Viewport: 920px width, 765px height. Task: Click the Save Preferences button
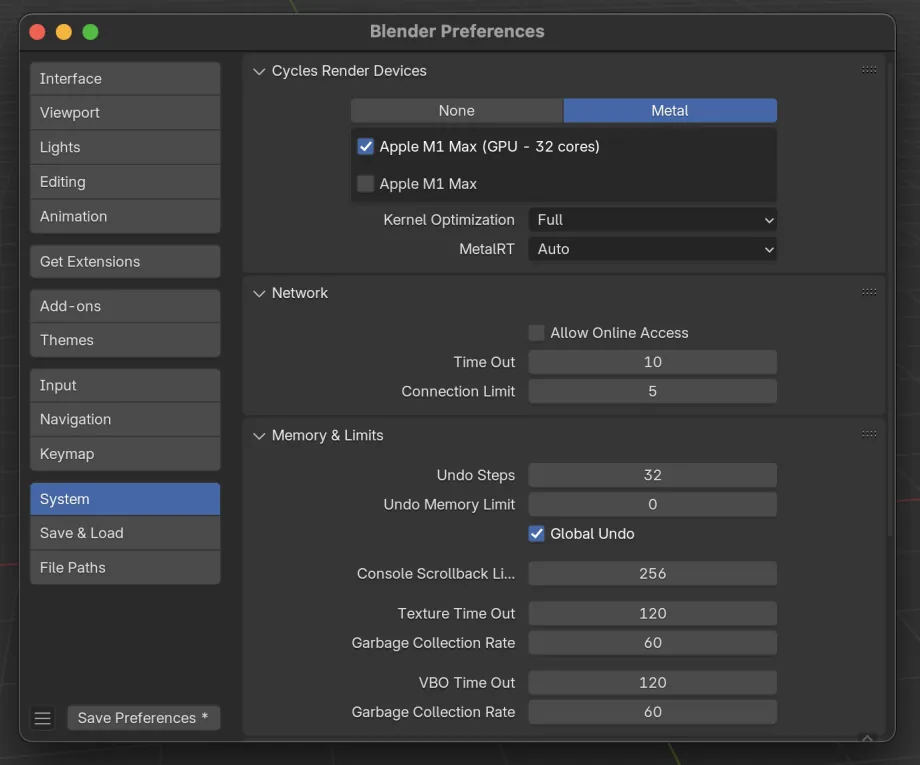(x=144, y=718)
